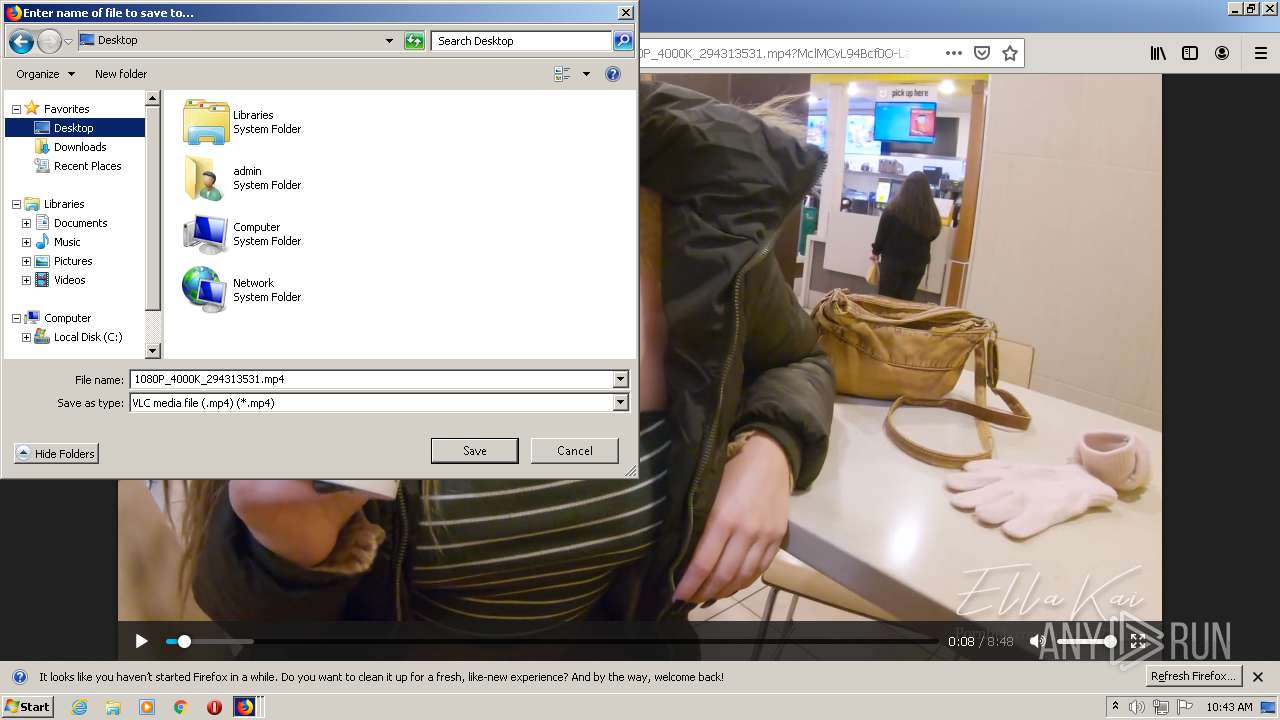Show Firefox sidebars
This screenshot has width=1280, height=720.
click(1190, 53)
